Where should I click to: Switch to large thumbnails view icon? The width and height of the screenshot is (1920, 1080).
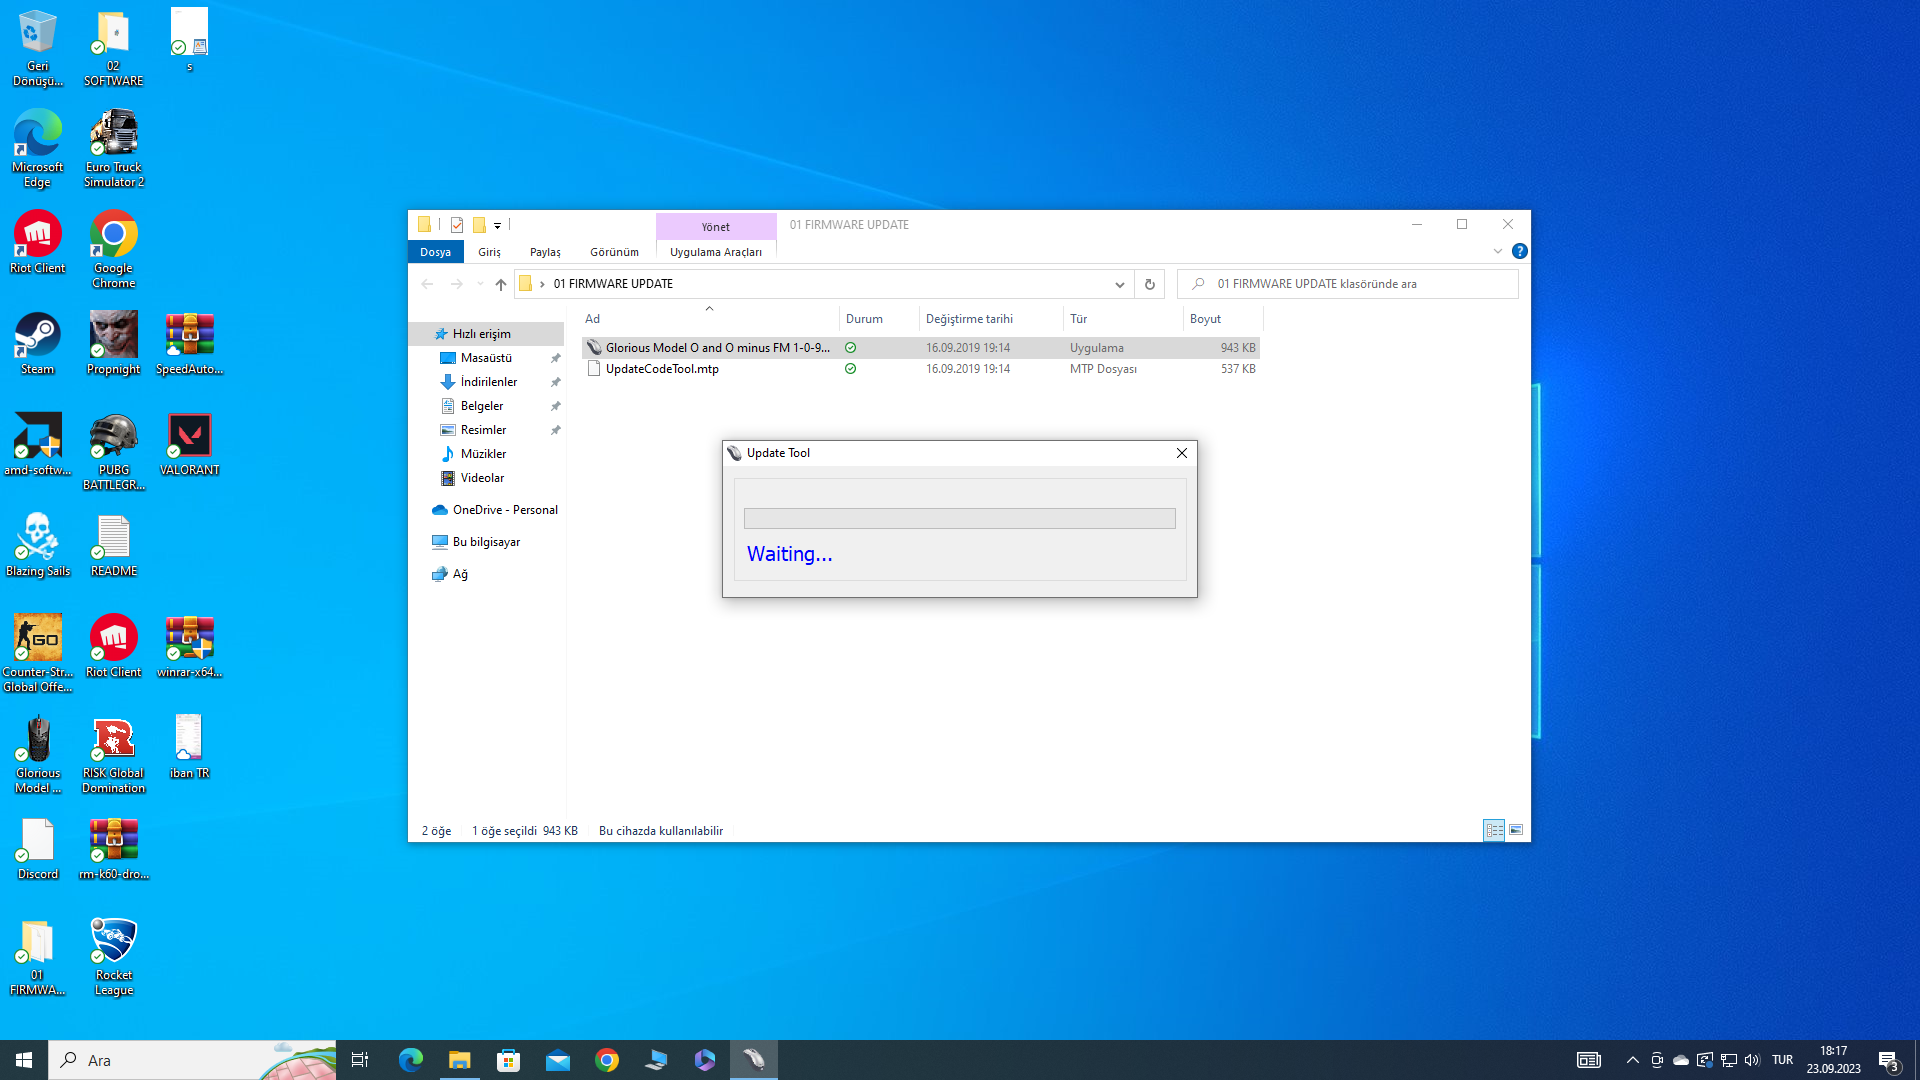(1516, 830)
